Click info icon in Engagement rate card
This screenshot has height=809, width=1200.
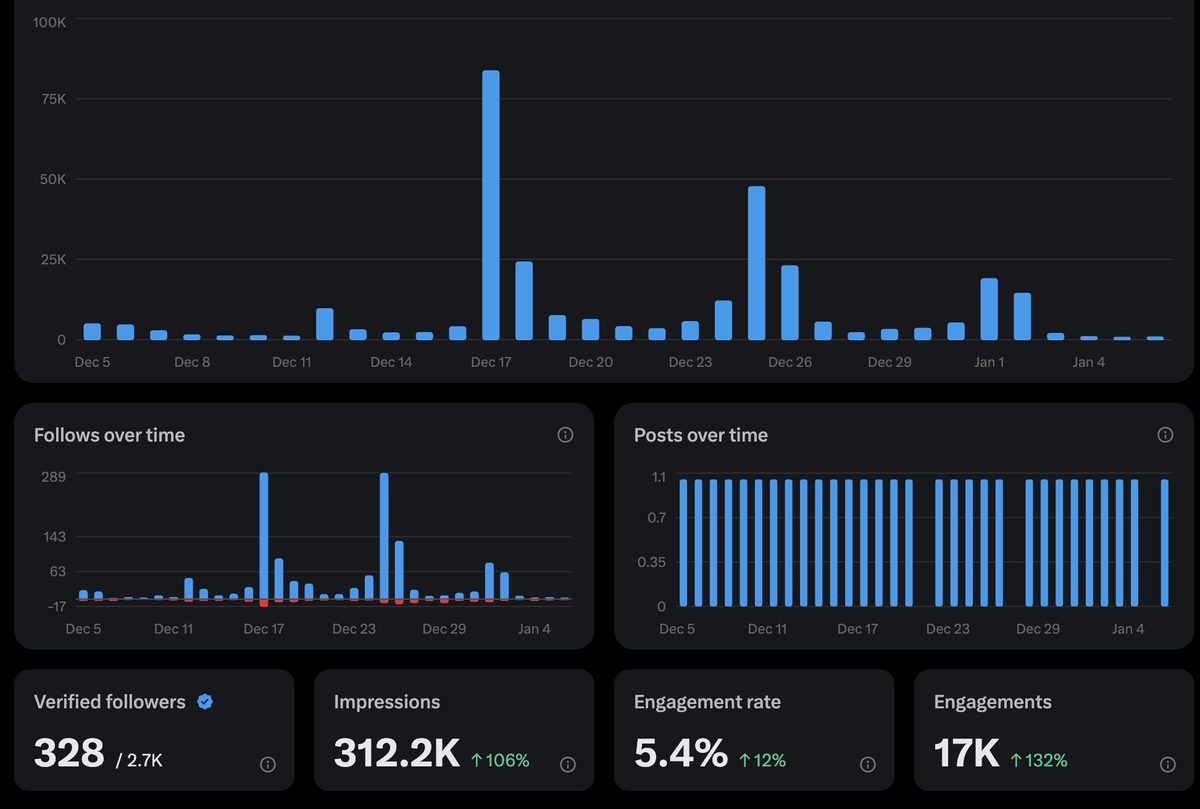[868, 764]
